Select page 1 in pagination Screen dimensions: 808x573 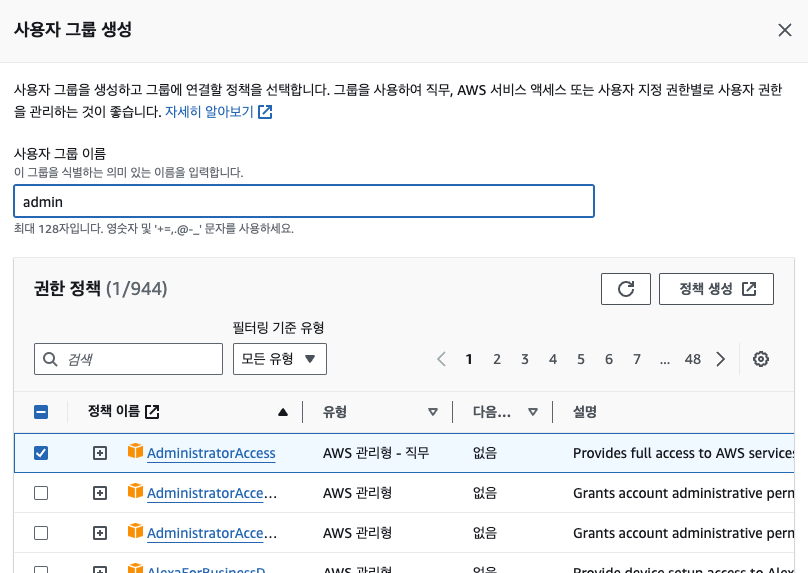coord(469,359)
